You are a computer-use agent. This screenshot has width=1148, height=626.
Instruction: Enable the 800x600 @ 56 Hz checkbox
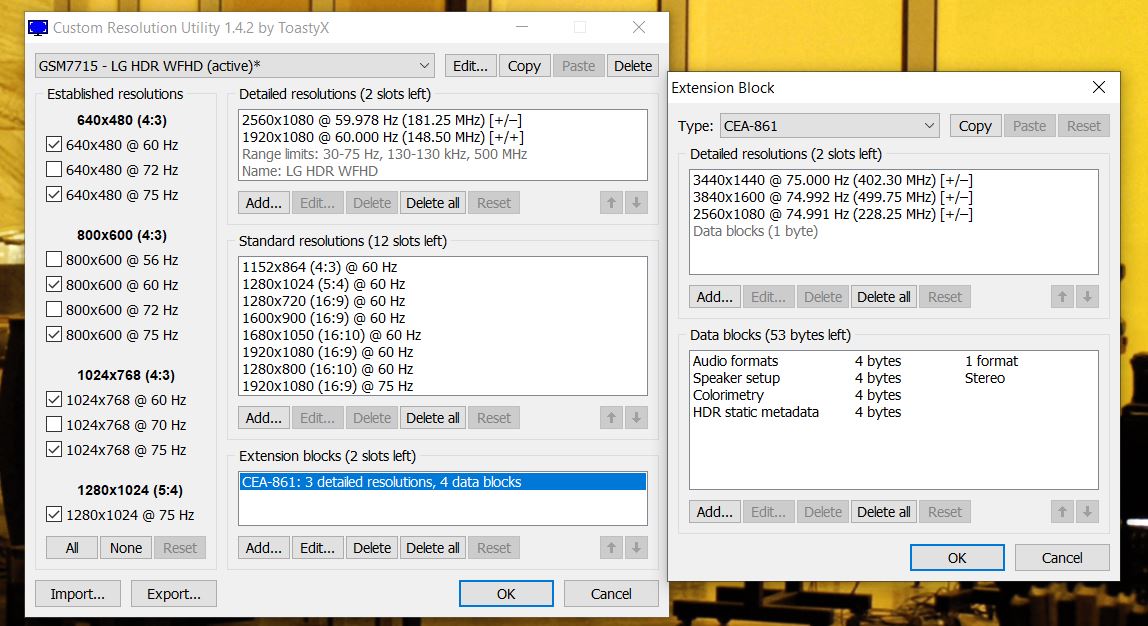[x=54, y=260]
